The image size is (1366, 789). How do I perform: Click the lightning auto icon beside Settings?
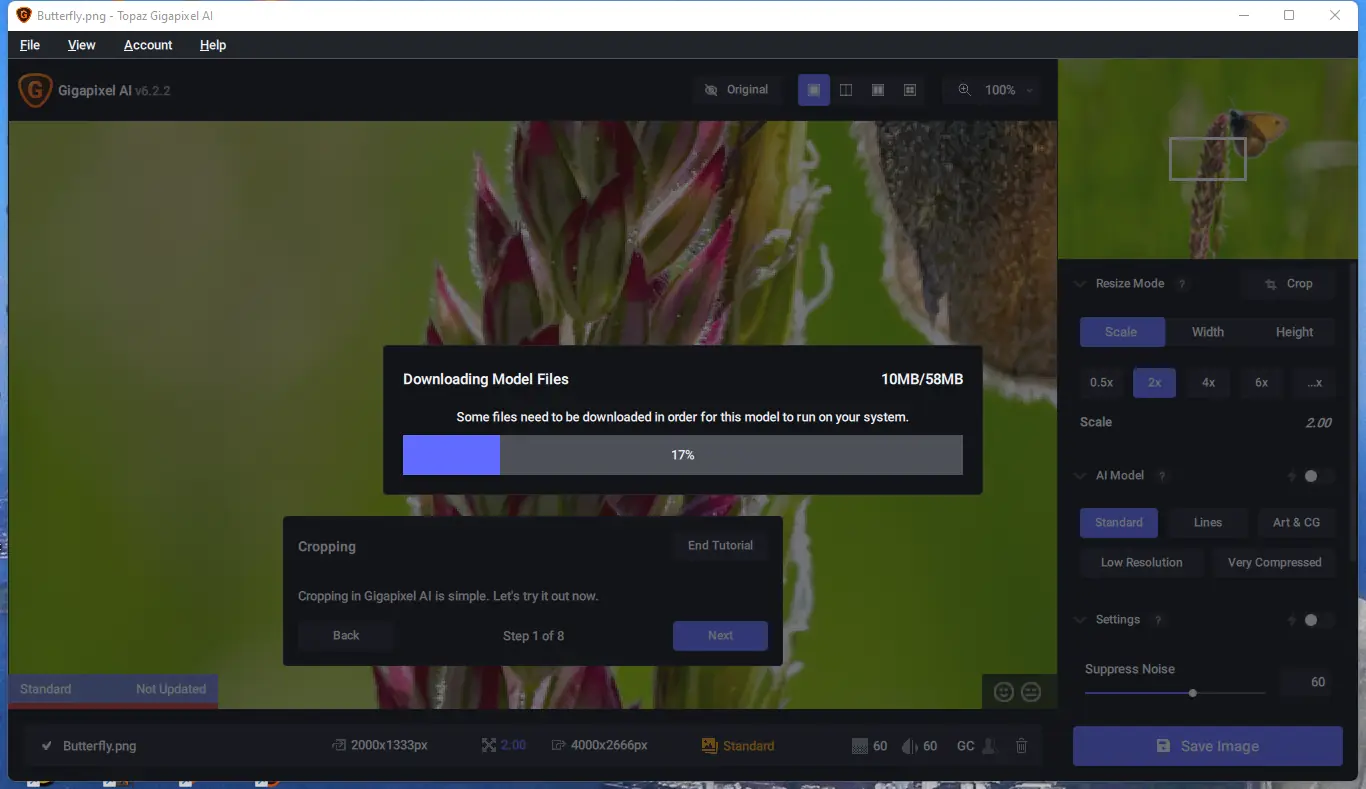(1292, 620)
